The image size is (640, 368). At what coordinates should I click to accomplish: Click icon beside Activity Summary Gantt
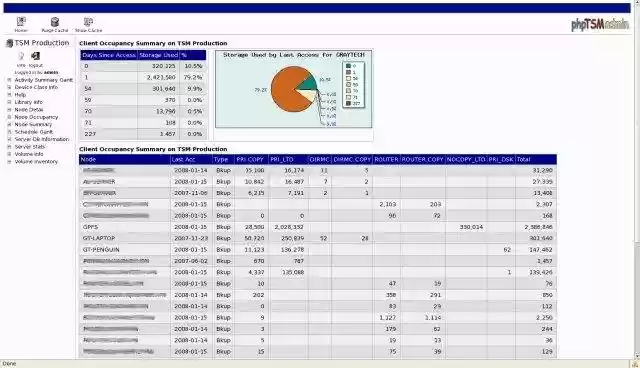click(9, 80)
